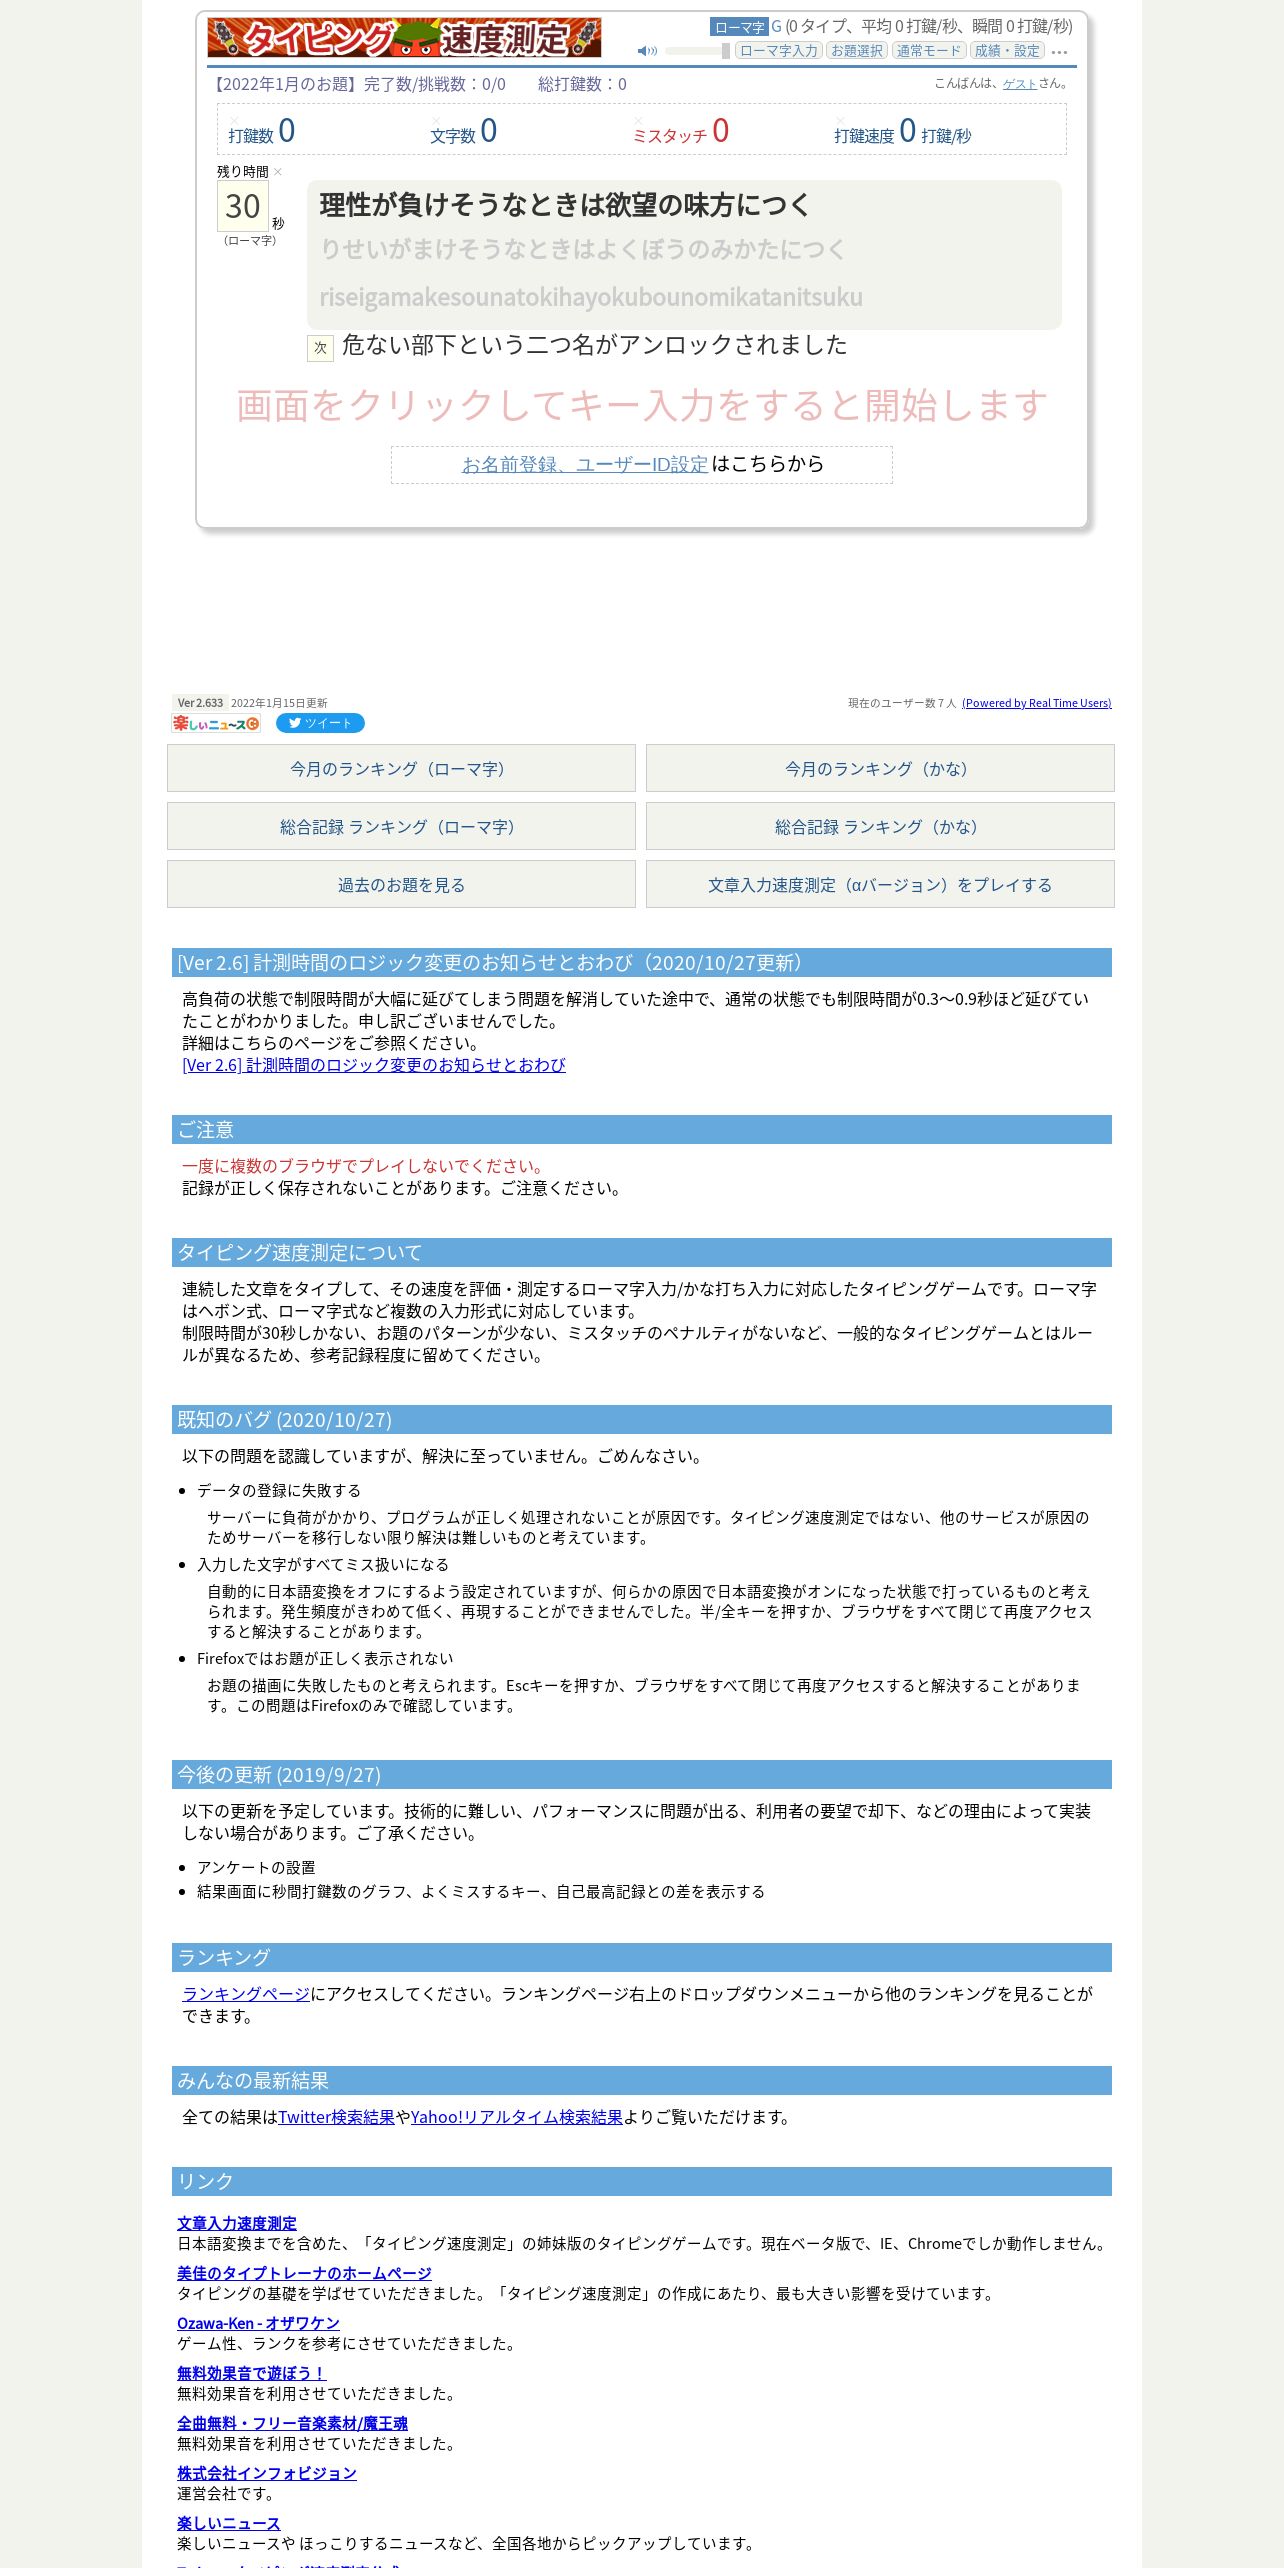
Task: Click the Firefoxではお題が正しく表示されない item
Action: 325,1658
